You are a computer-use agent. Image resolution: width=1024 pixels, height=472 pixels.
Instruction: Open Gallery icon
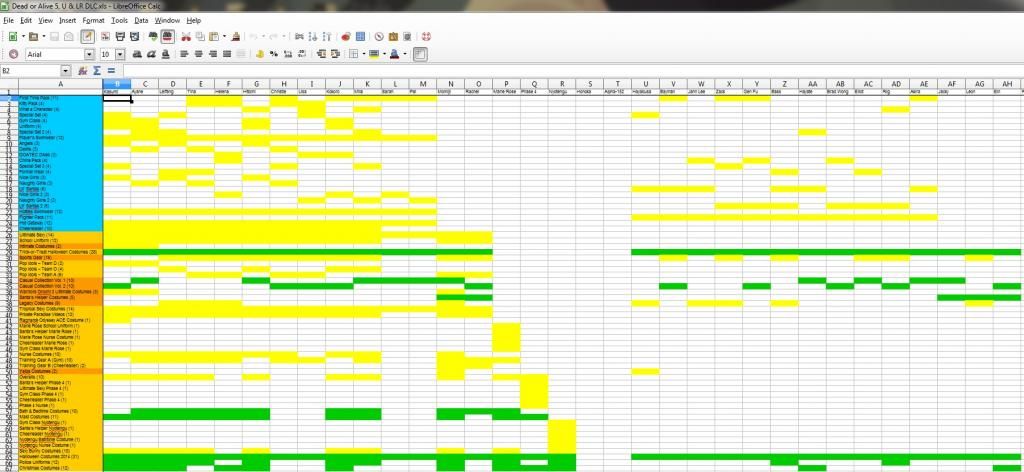point(393,37)
